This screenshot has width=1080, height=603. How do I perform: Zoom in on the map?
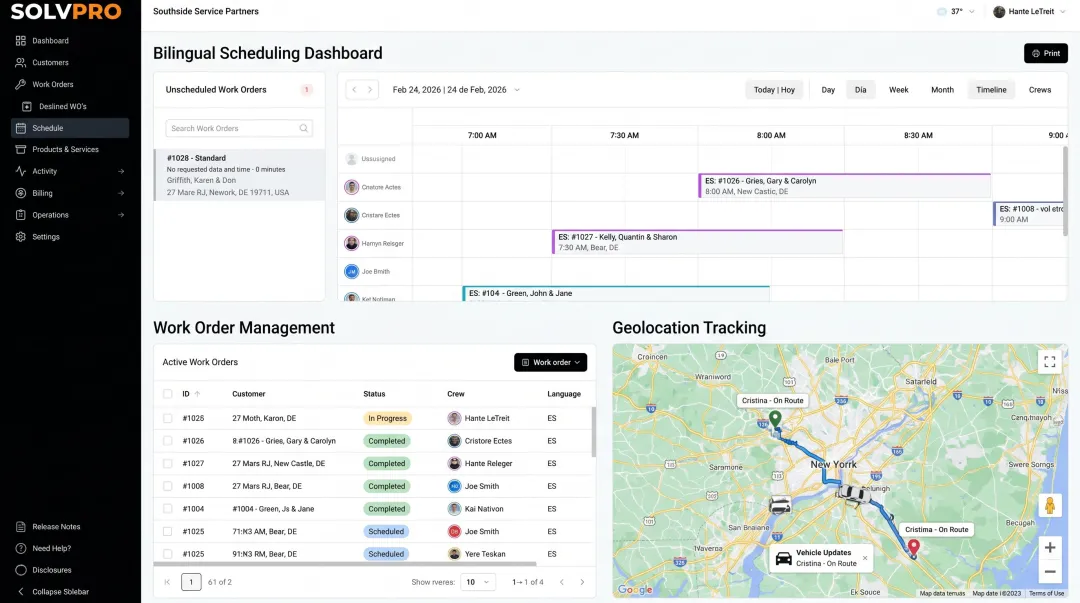1050,548
